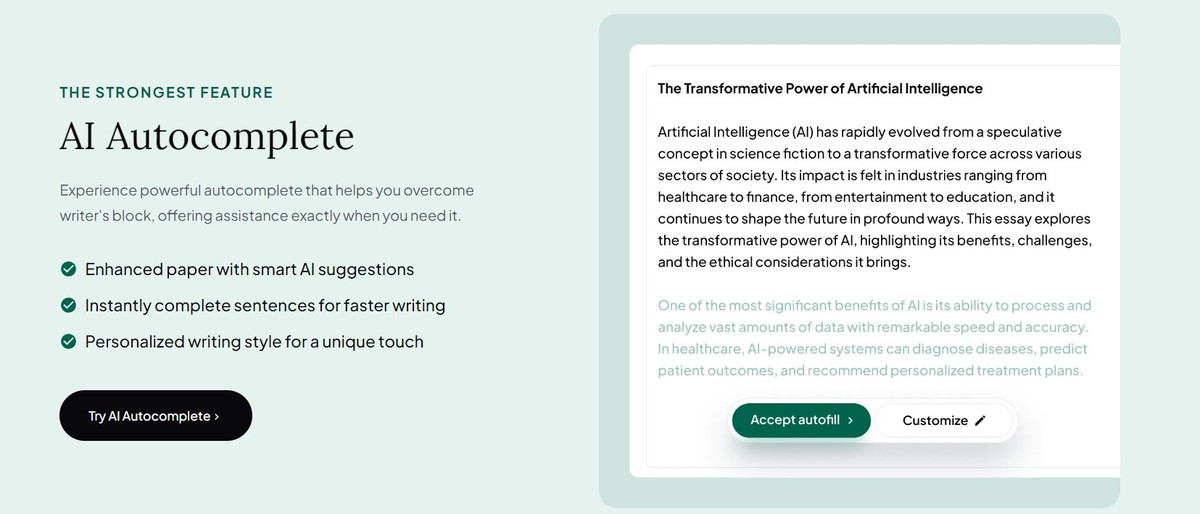The image size is (1200, 514).
Task: Click the description text about writer's block
Action: tap(267, 203)
